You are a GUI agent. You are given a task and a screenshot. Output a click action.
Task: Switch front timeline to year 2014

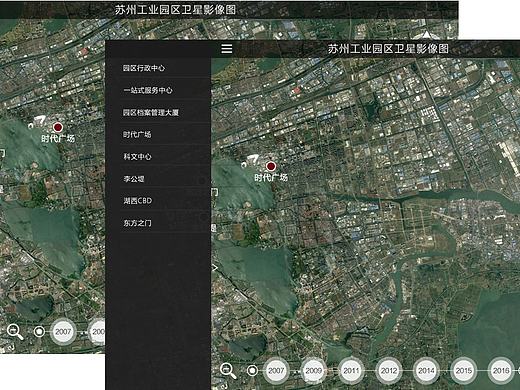pyautogui.click(x=426, y=370)
